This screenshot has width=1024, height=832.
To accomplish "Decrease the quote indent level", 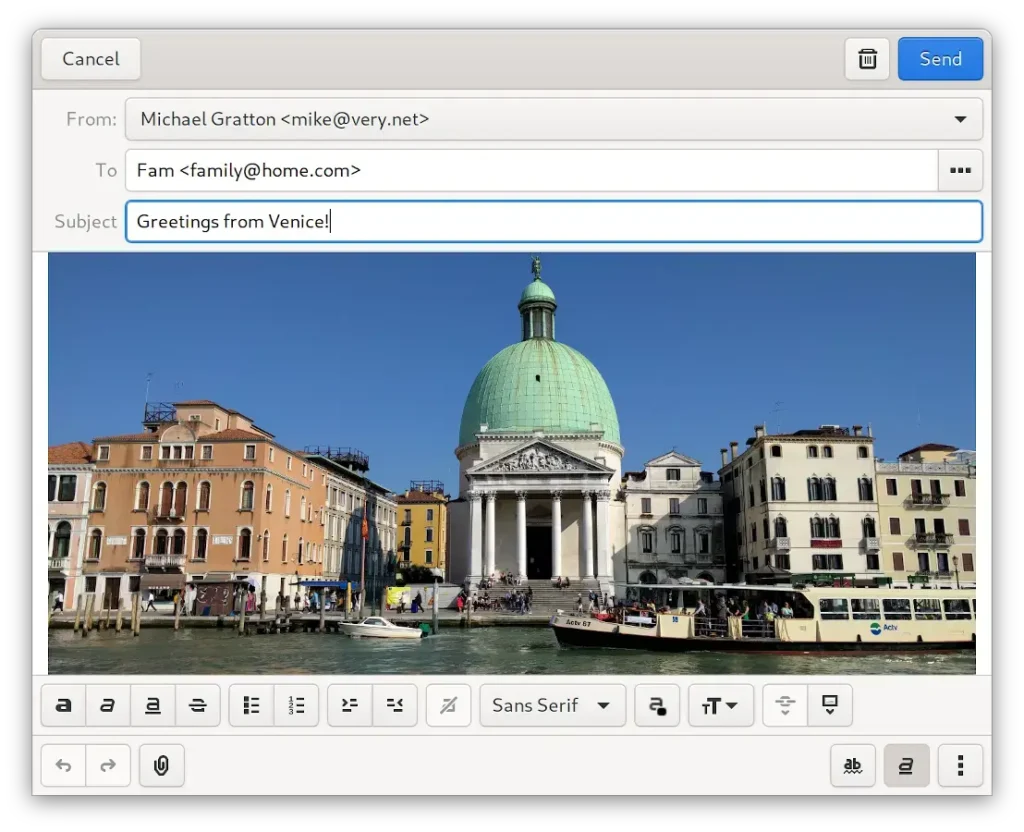I will 394,705.
